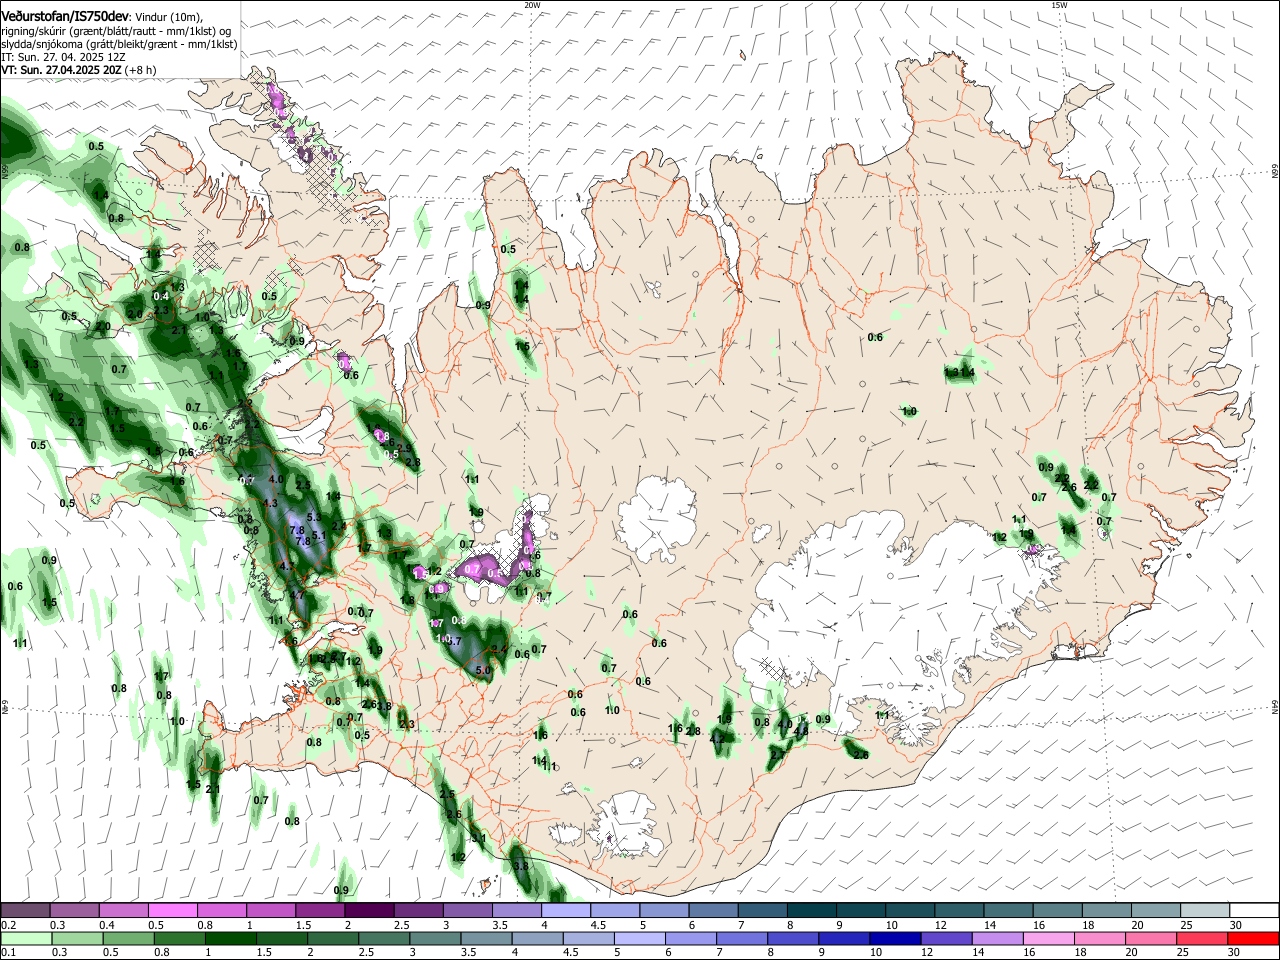
Task: Select lower legend swatch between 3 and 3.5
Action: point(435,938)
